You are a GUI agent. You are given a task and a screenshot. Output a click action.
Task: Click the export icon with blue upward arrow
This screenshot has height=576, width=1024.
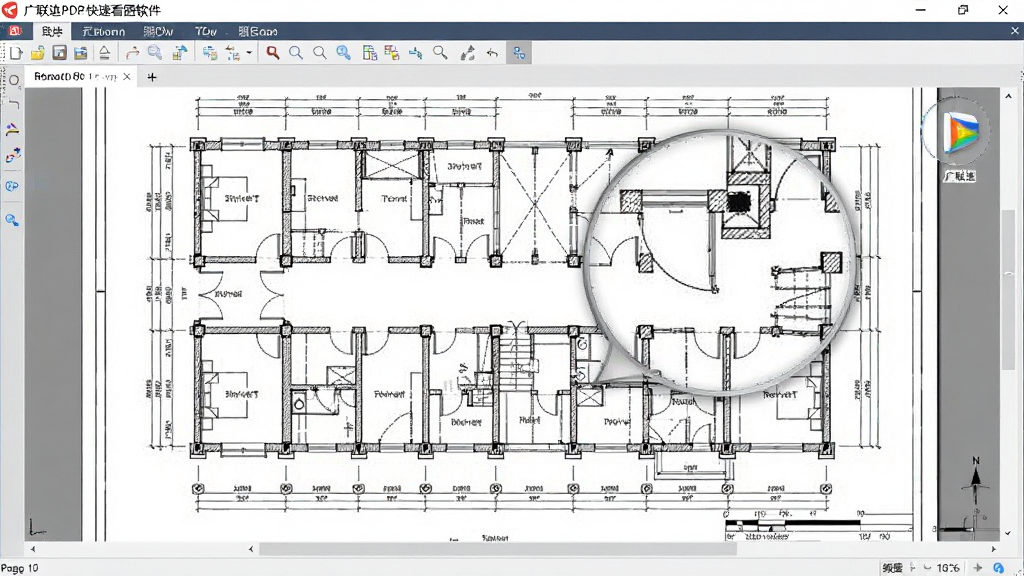pyautogui.click(x=180, y=53)
